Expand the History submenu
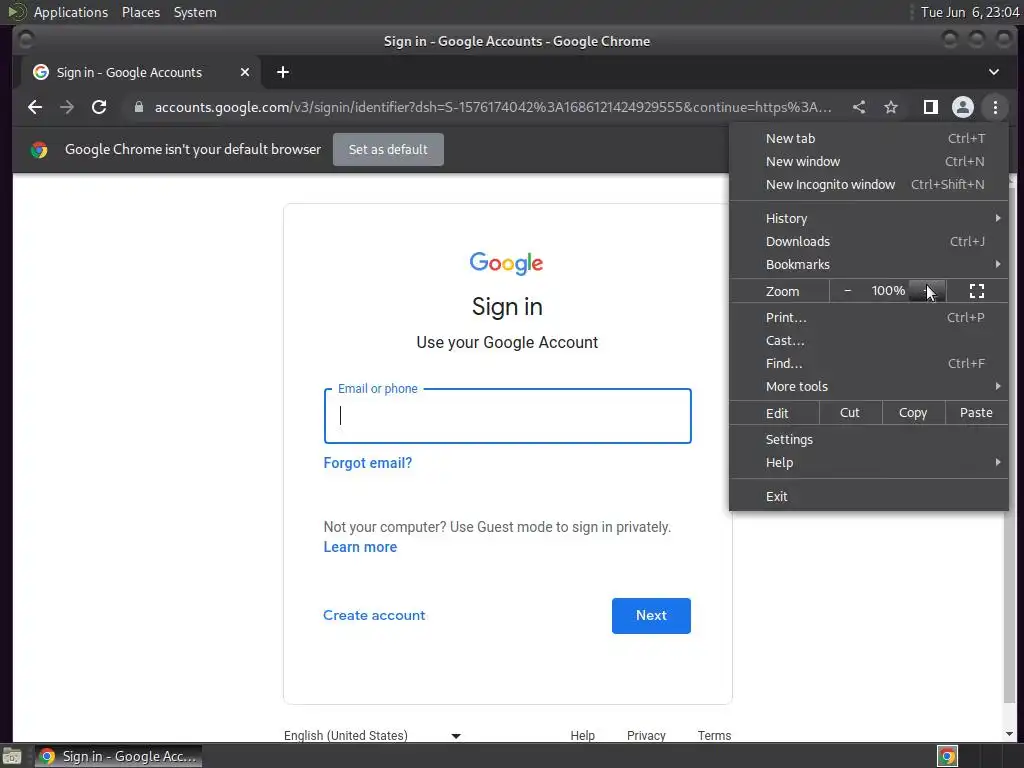1024x768 pixels. (869, 218)
